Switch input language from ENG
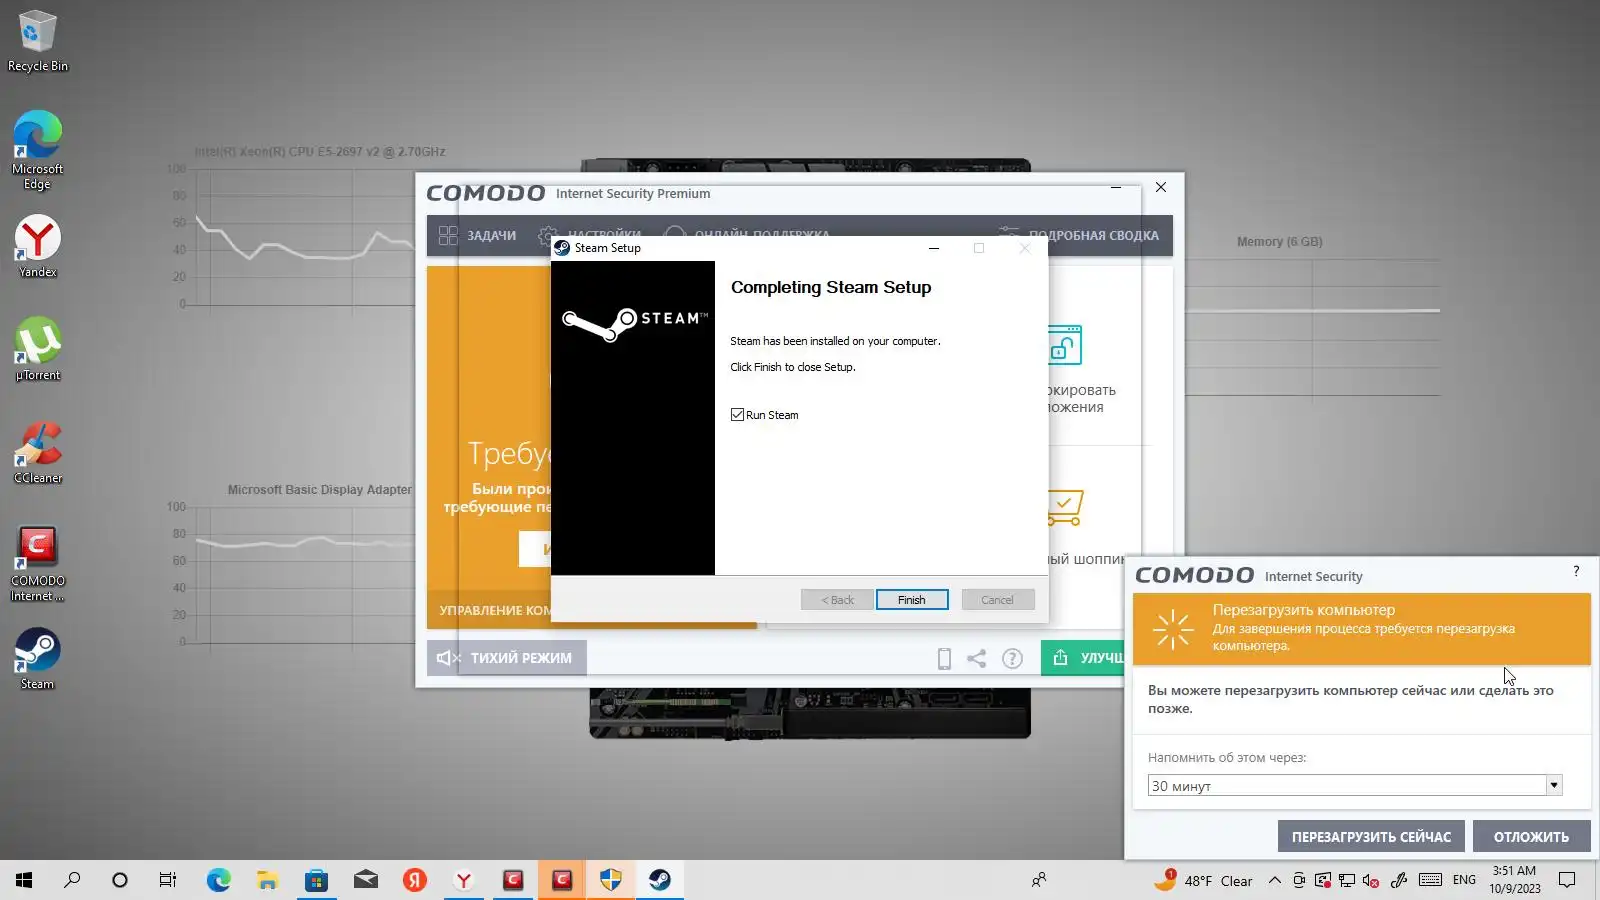 tap(1464, 880)
